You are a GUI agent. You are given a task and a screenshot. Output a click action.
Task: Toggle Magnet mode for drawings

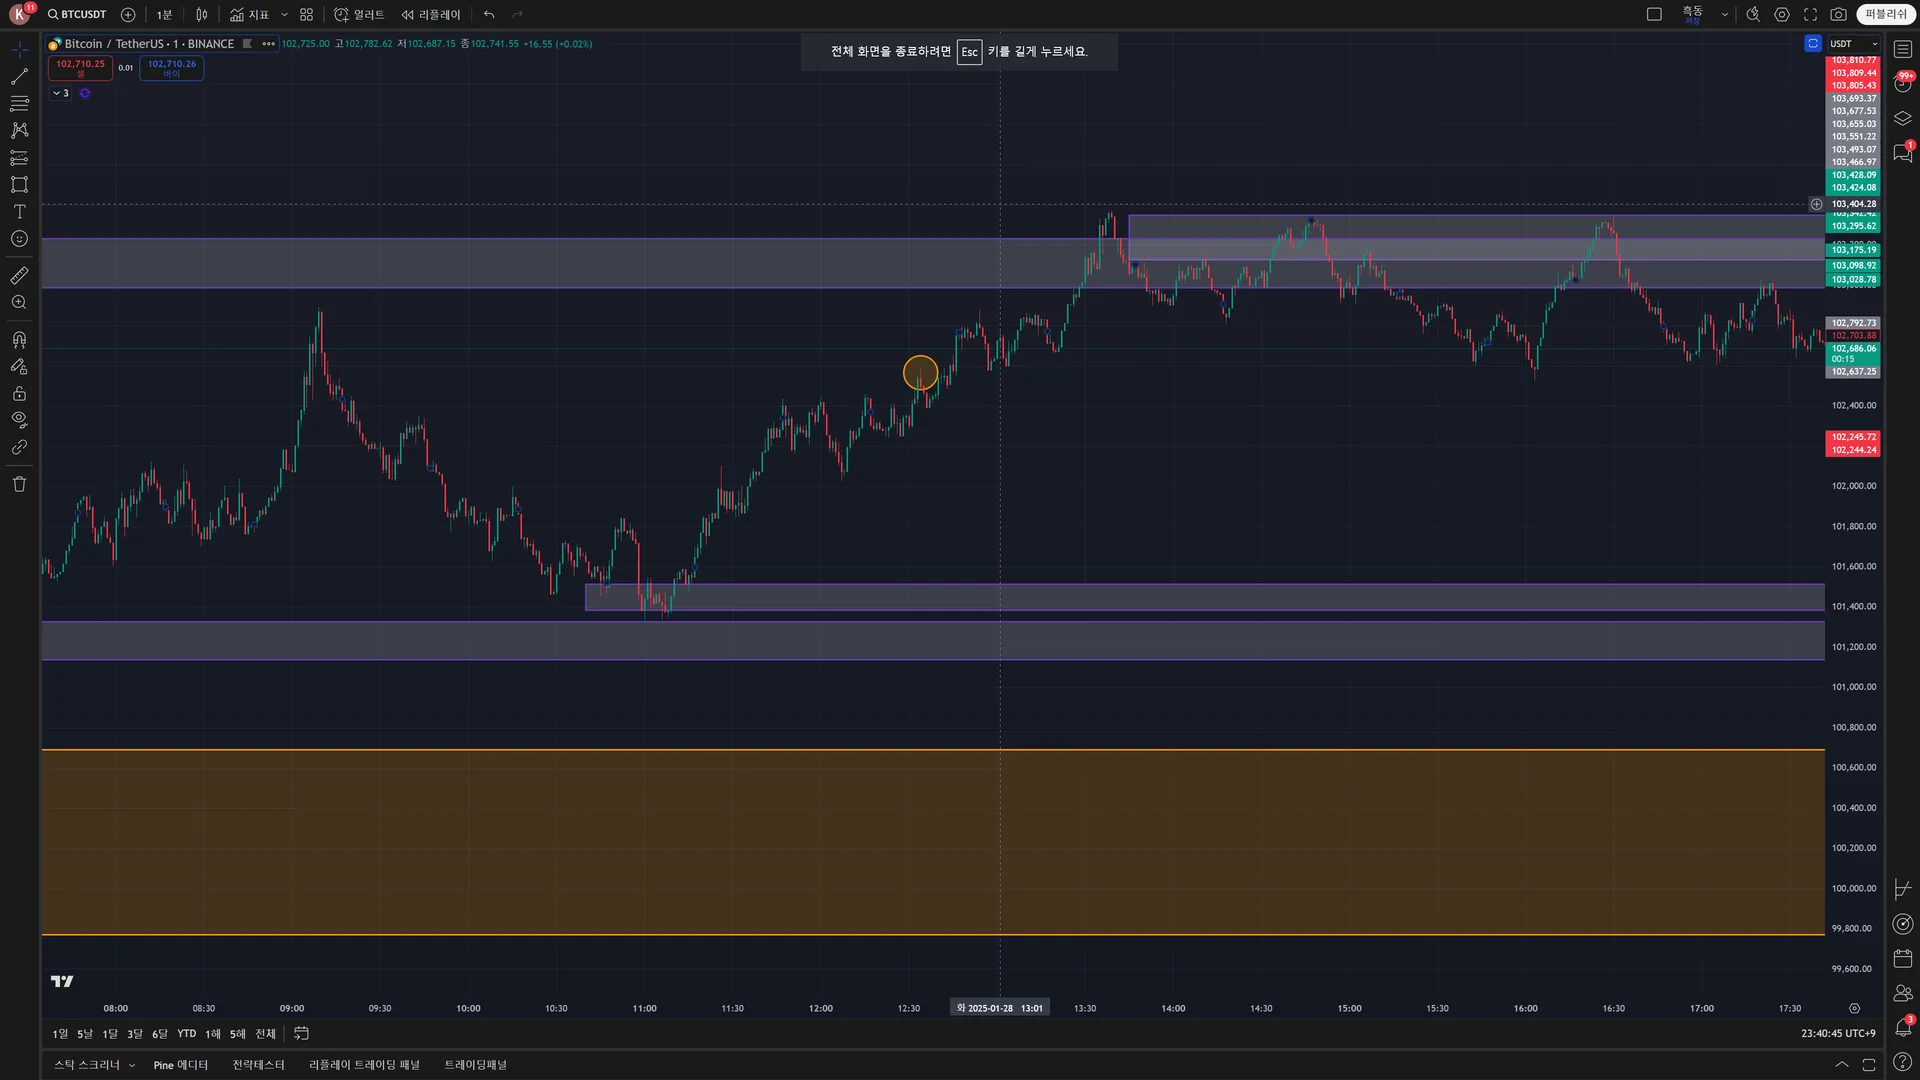(19, 340)
